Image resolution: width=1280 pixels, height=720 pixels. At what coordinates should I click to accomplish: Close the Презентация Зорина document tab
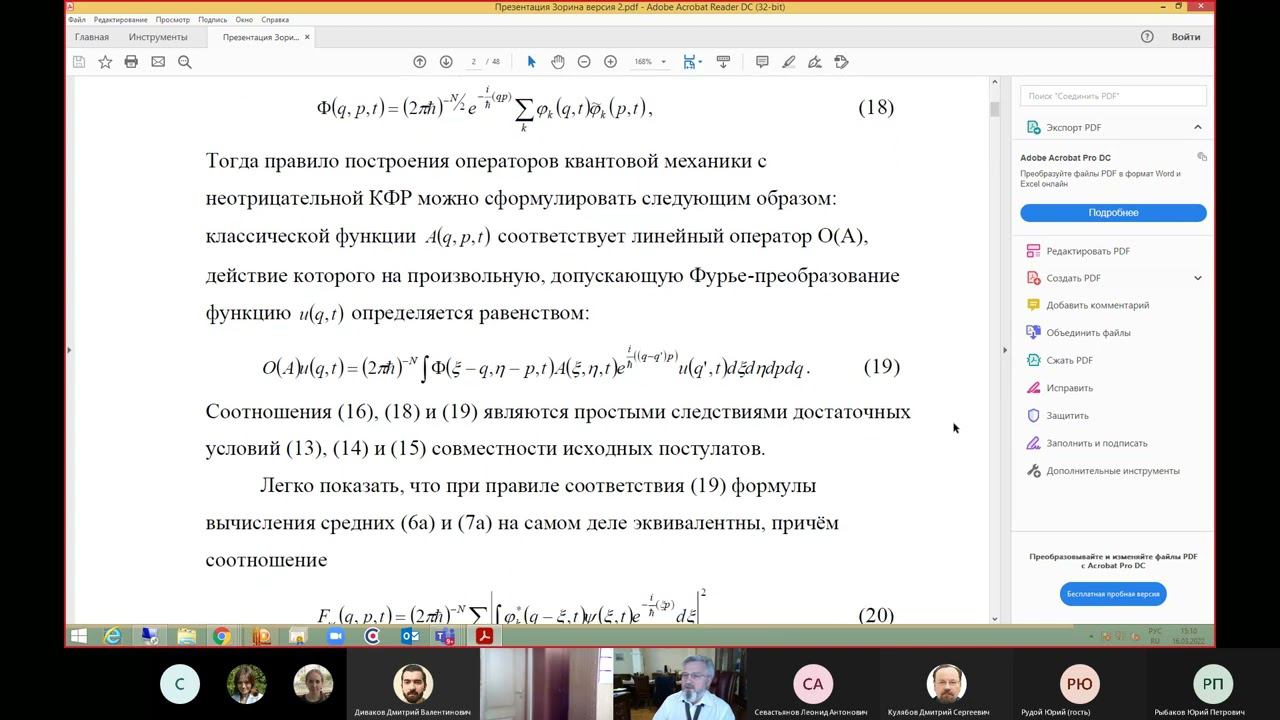click(307, 37)
